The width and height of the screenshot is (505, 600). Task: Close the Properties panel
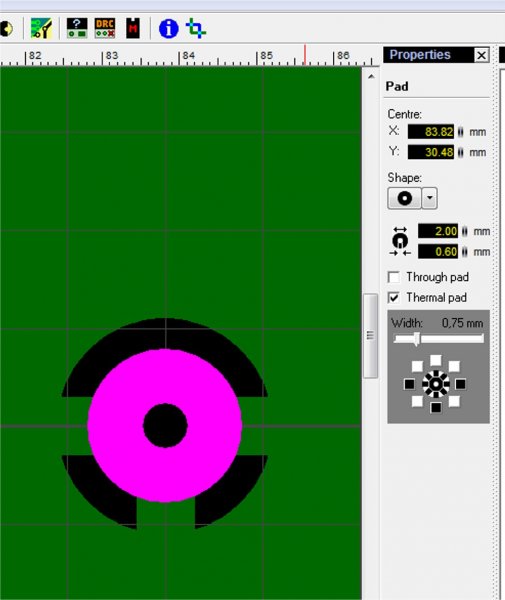pyautogui.click(x=481, y=55)
